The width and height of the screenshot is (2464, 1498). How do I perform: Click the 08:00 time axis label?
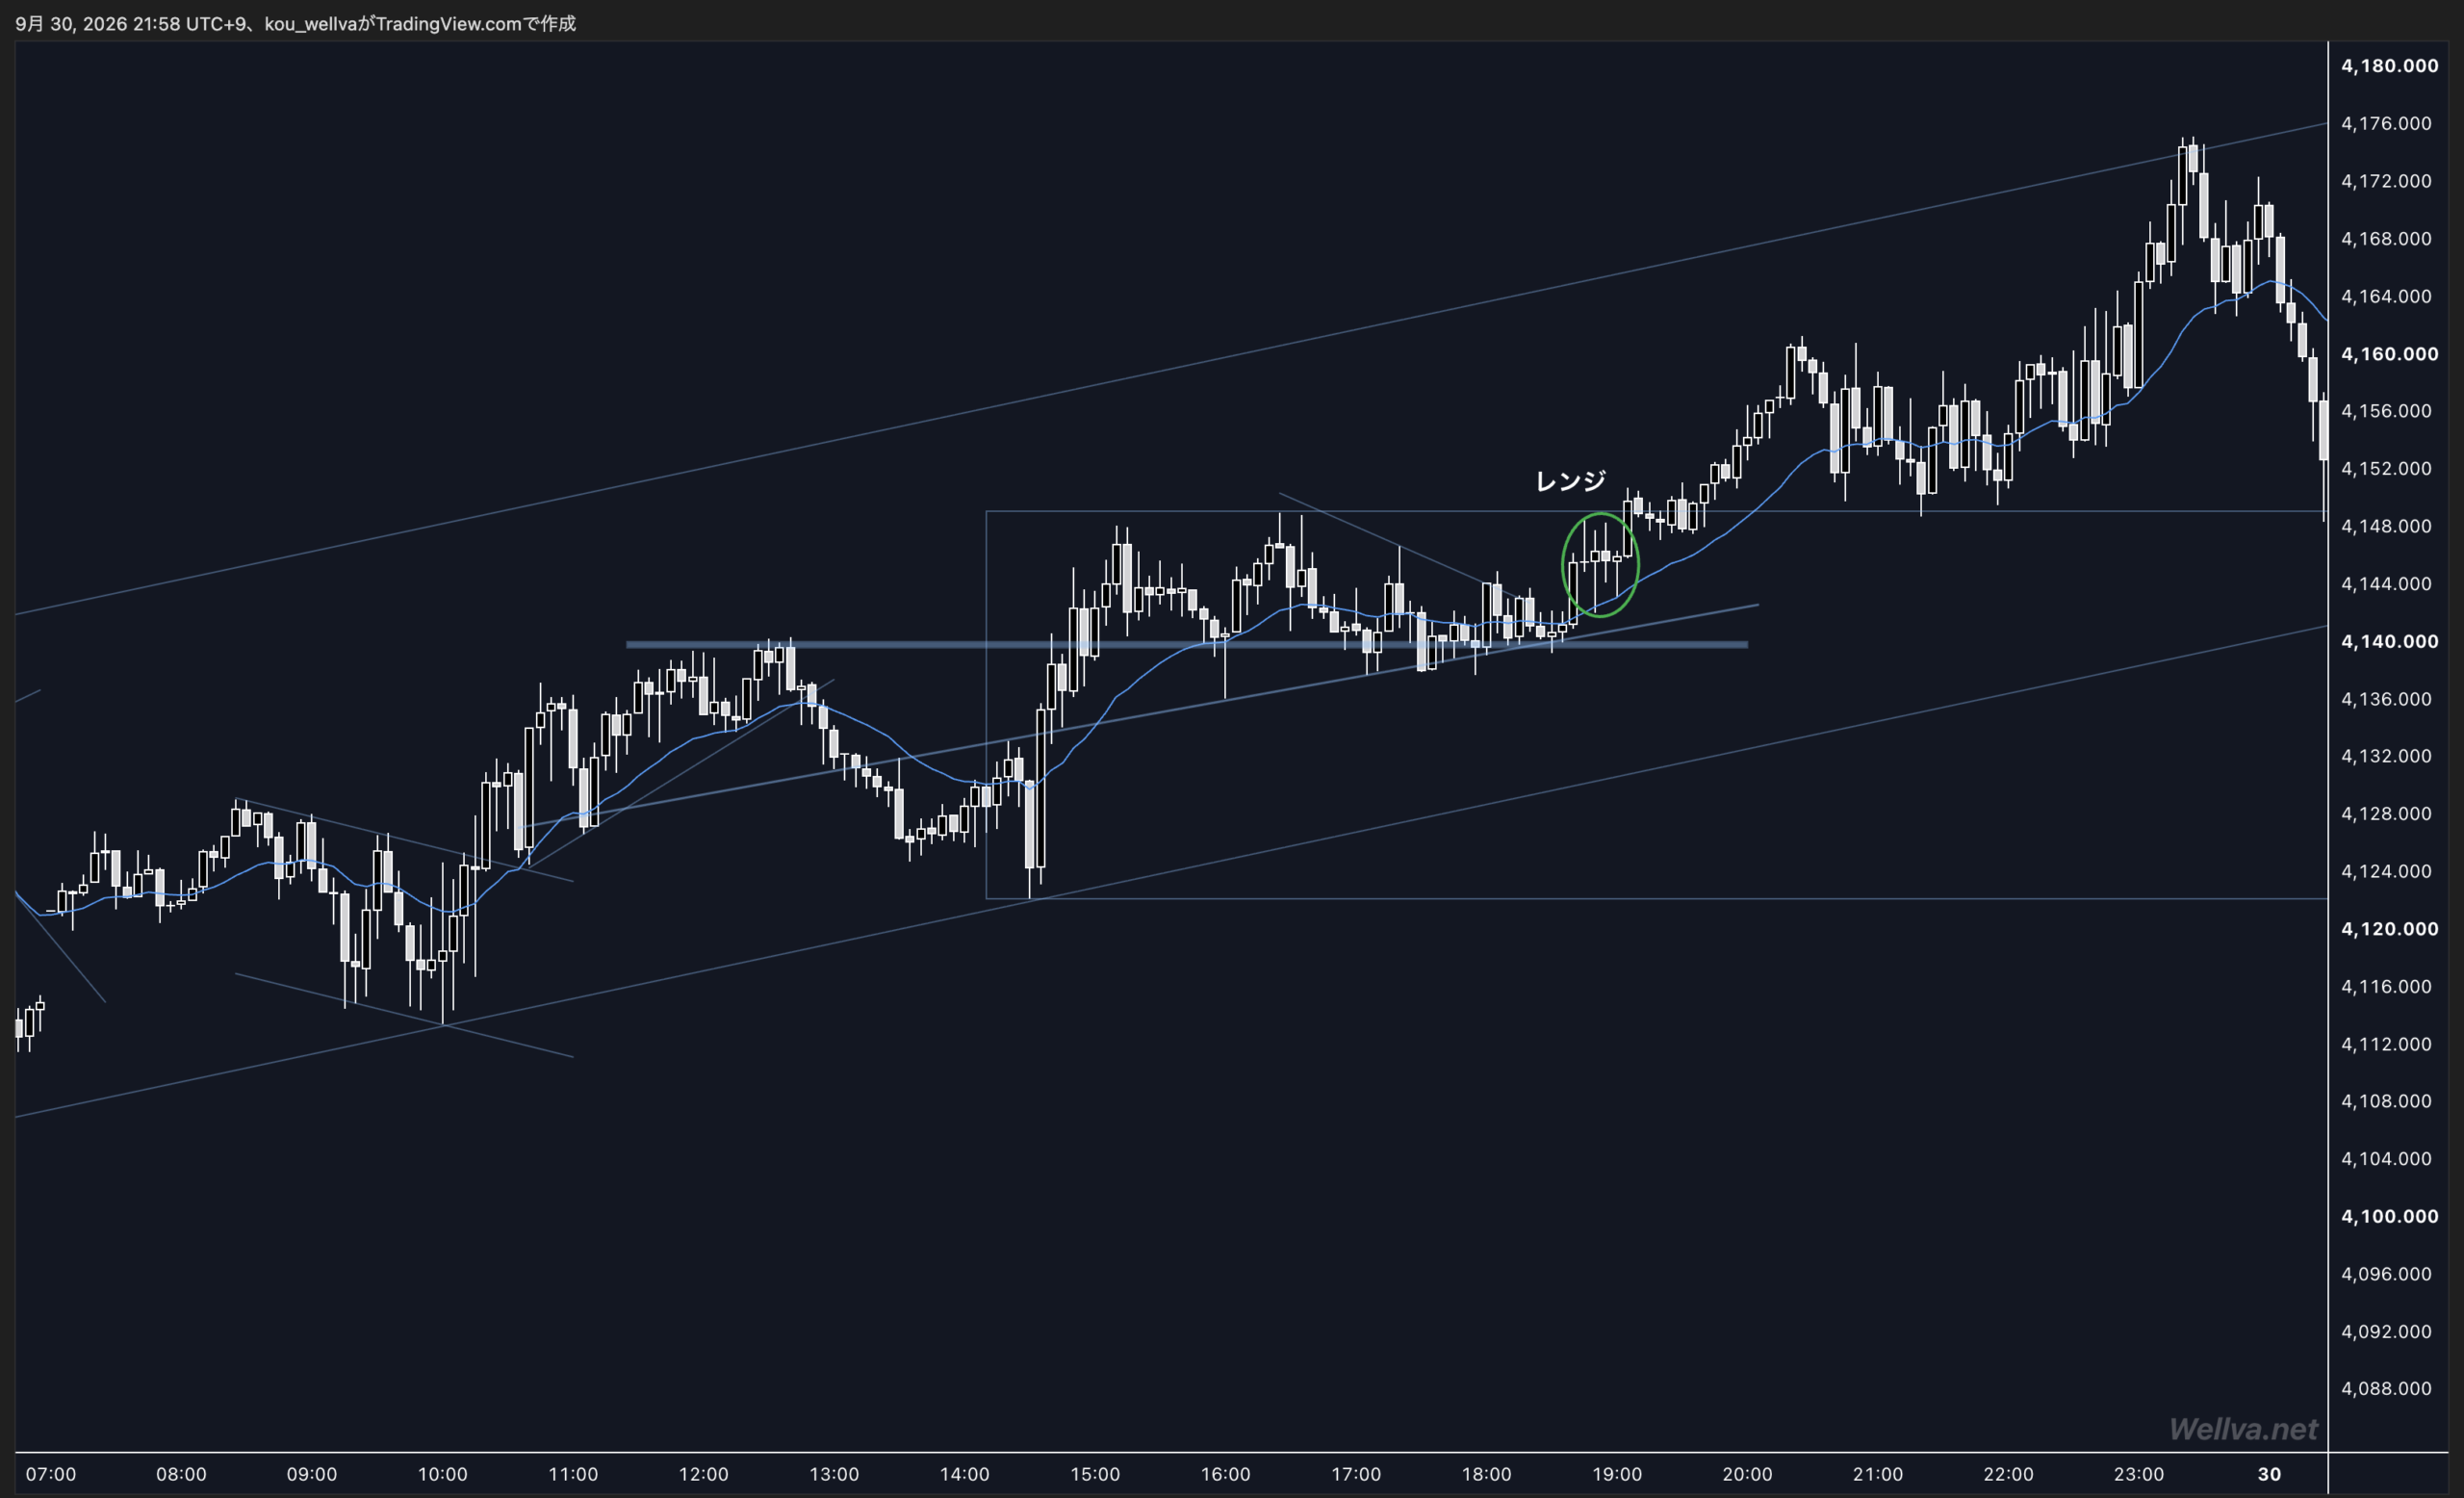point(181,1474)
